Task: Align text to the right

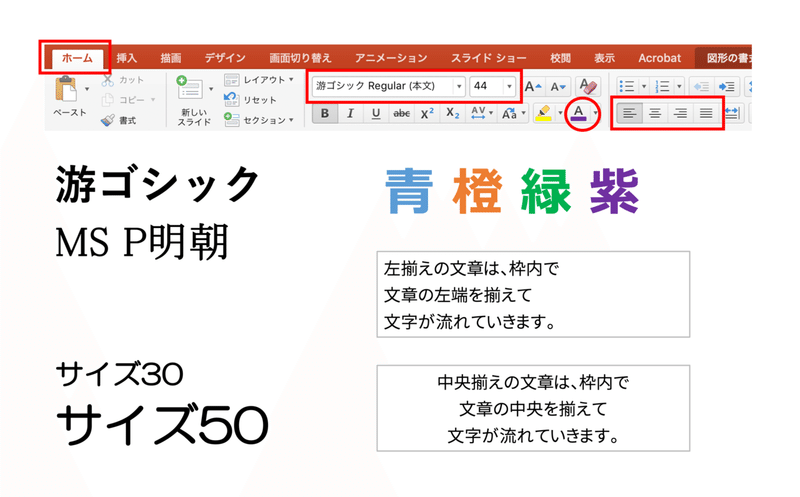Action: pos(681,113)
